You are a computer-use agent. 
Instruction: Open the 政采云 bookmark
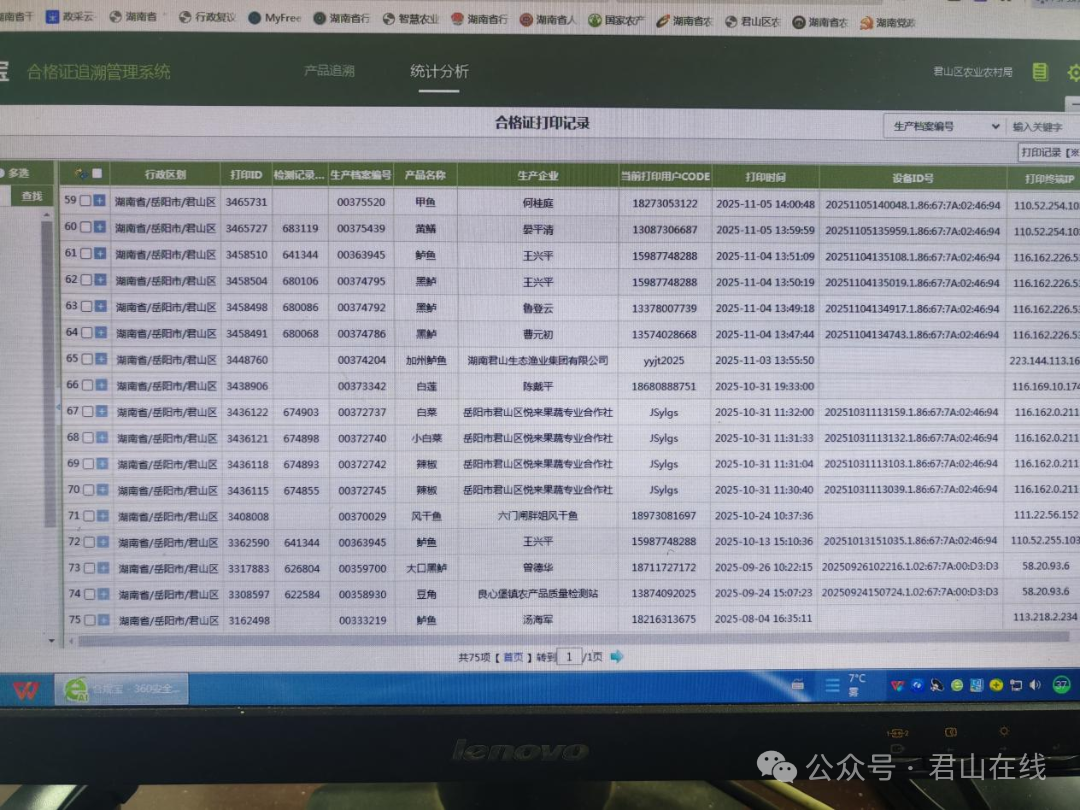click(x=74, y=17)
